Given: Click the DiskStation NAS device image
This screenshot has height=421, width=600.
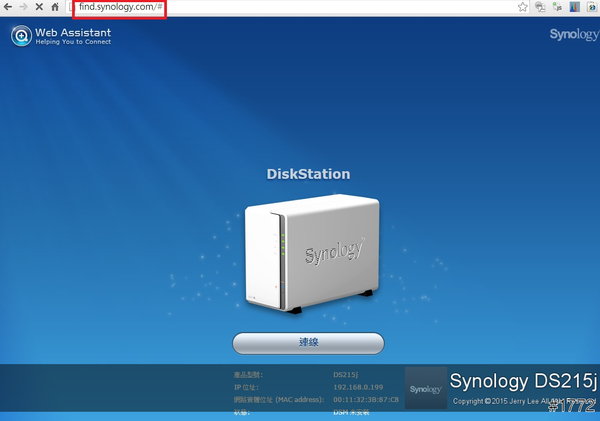Looking at the screenshot, I should [x=312, y=254].
